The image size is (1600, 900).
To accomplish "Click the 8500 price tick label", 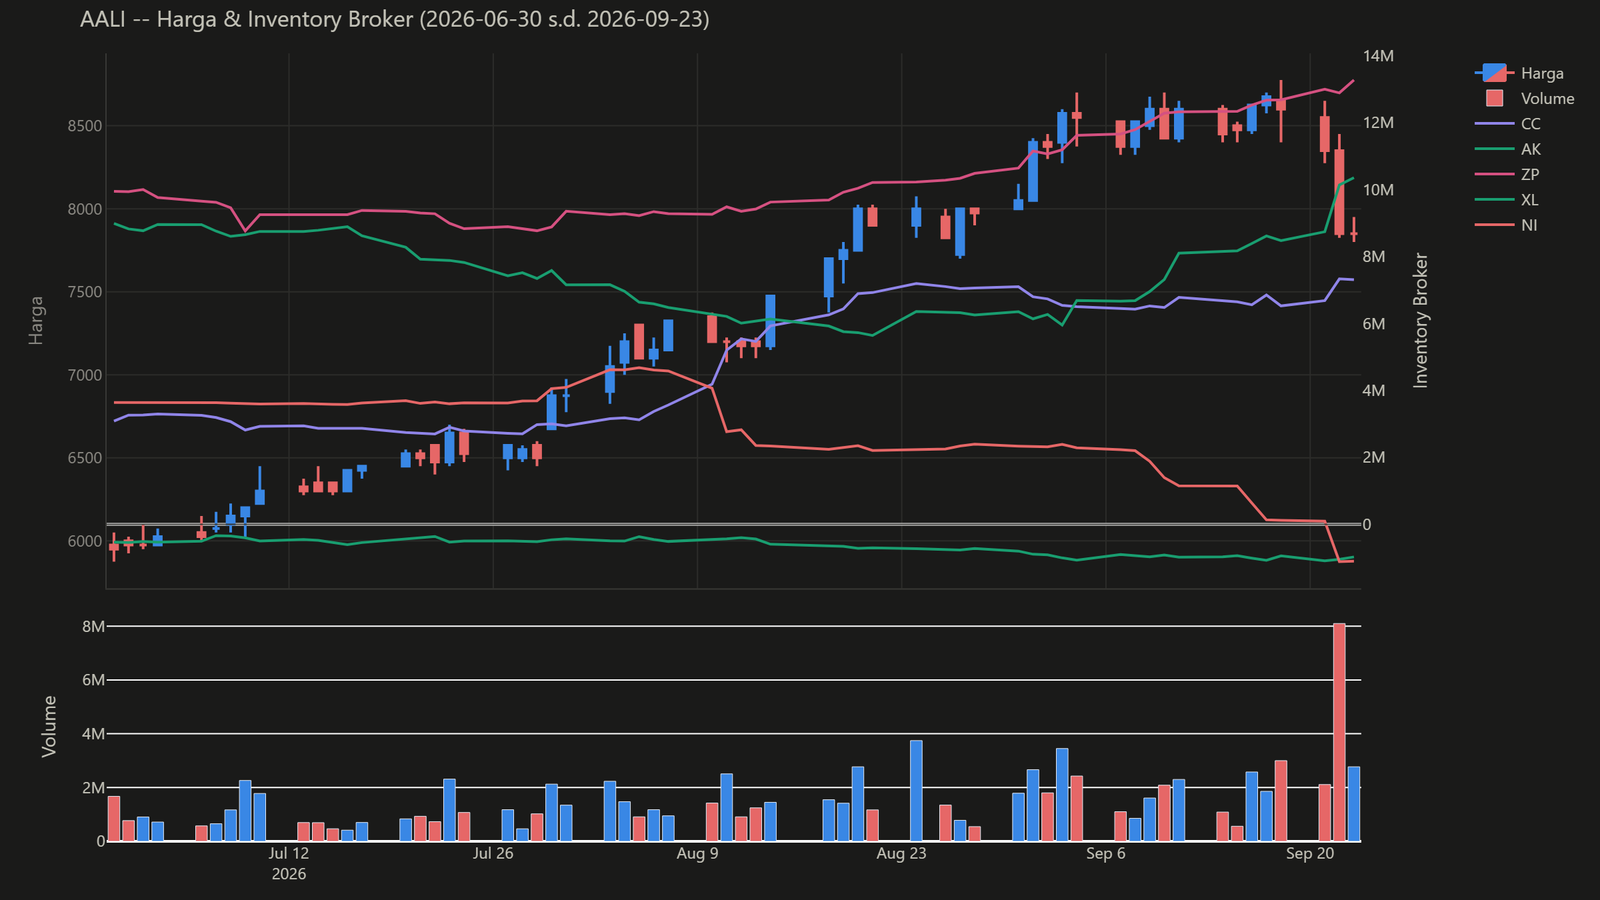I will pyautogui.click(x=85, y=126).
